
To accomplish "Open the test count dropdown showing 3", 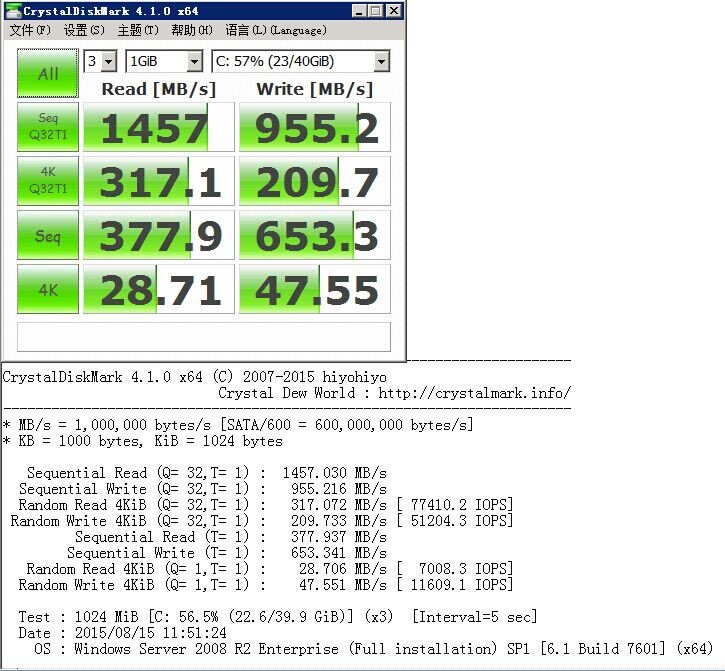I will point(100,61).
